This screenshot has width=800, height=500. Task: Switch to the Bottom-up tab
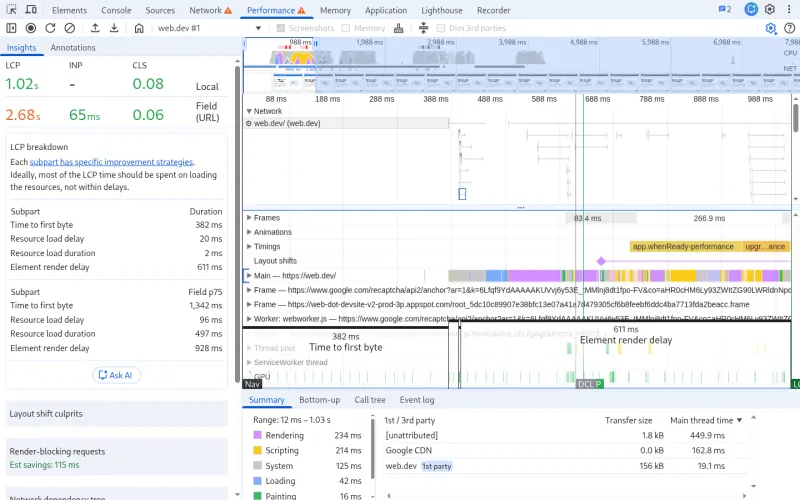click(x=319, y=400)
